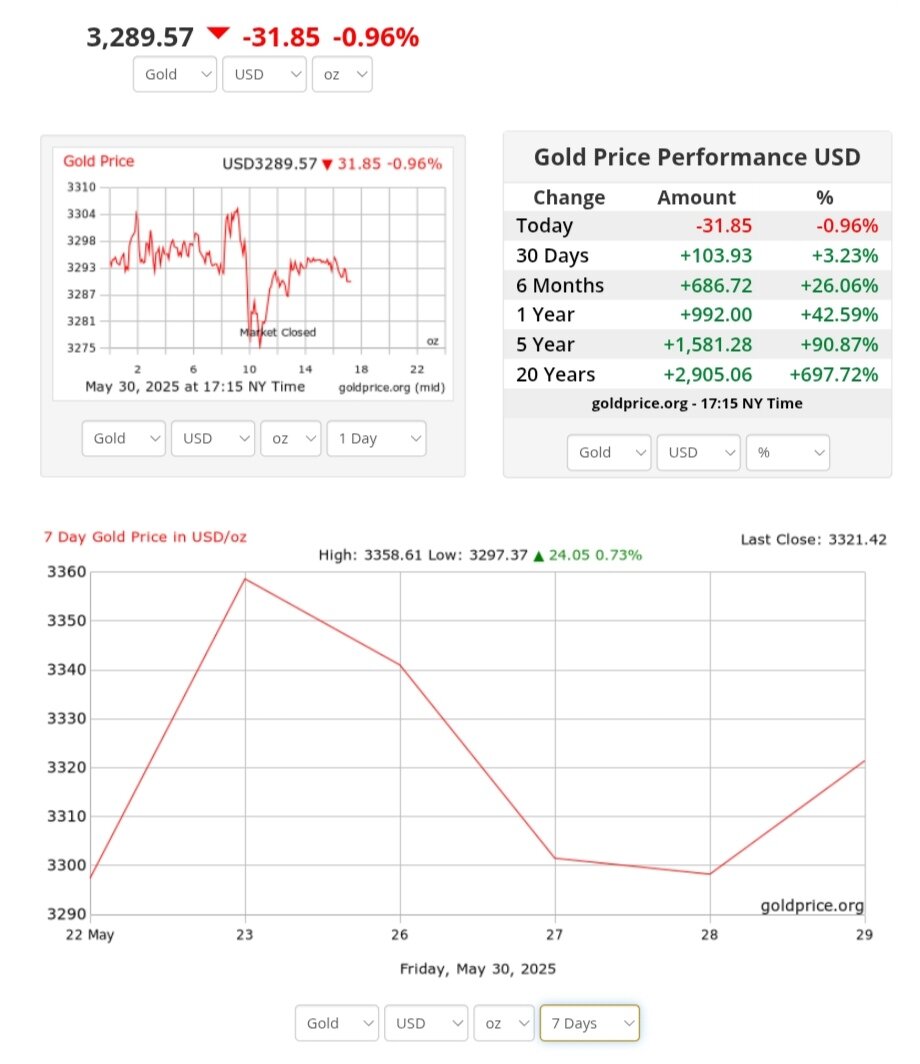This screenshot has height=1064, width=920.
Task: Open USD currency dropdown under headline price
Action: 264,75
